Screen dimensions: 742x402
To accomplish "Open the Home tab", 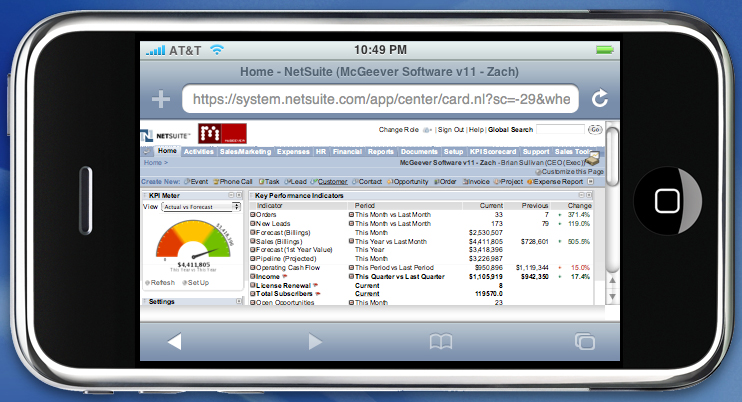I will (x=167, y=151).
